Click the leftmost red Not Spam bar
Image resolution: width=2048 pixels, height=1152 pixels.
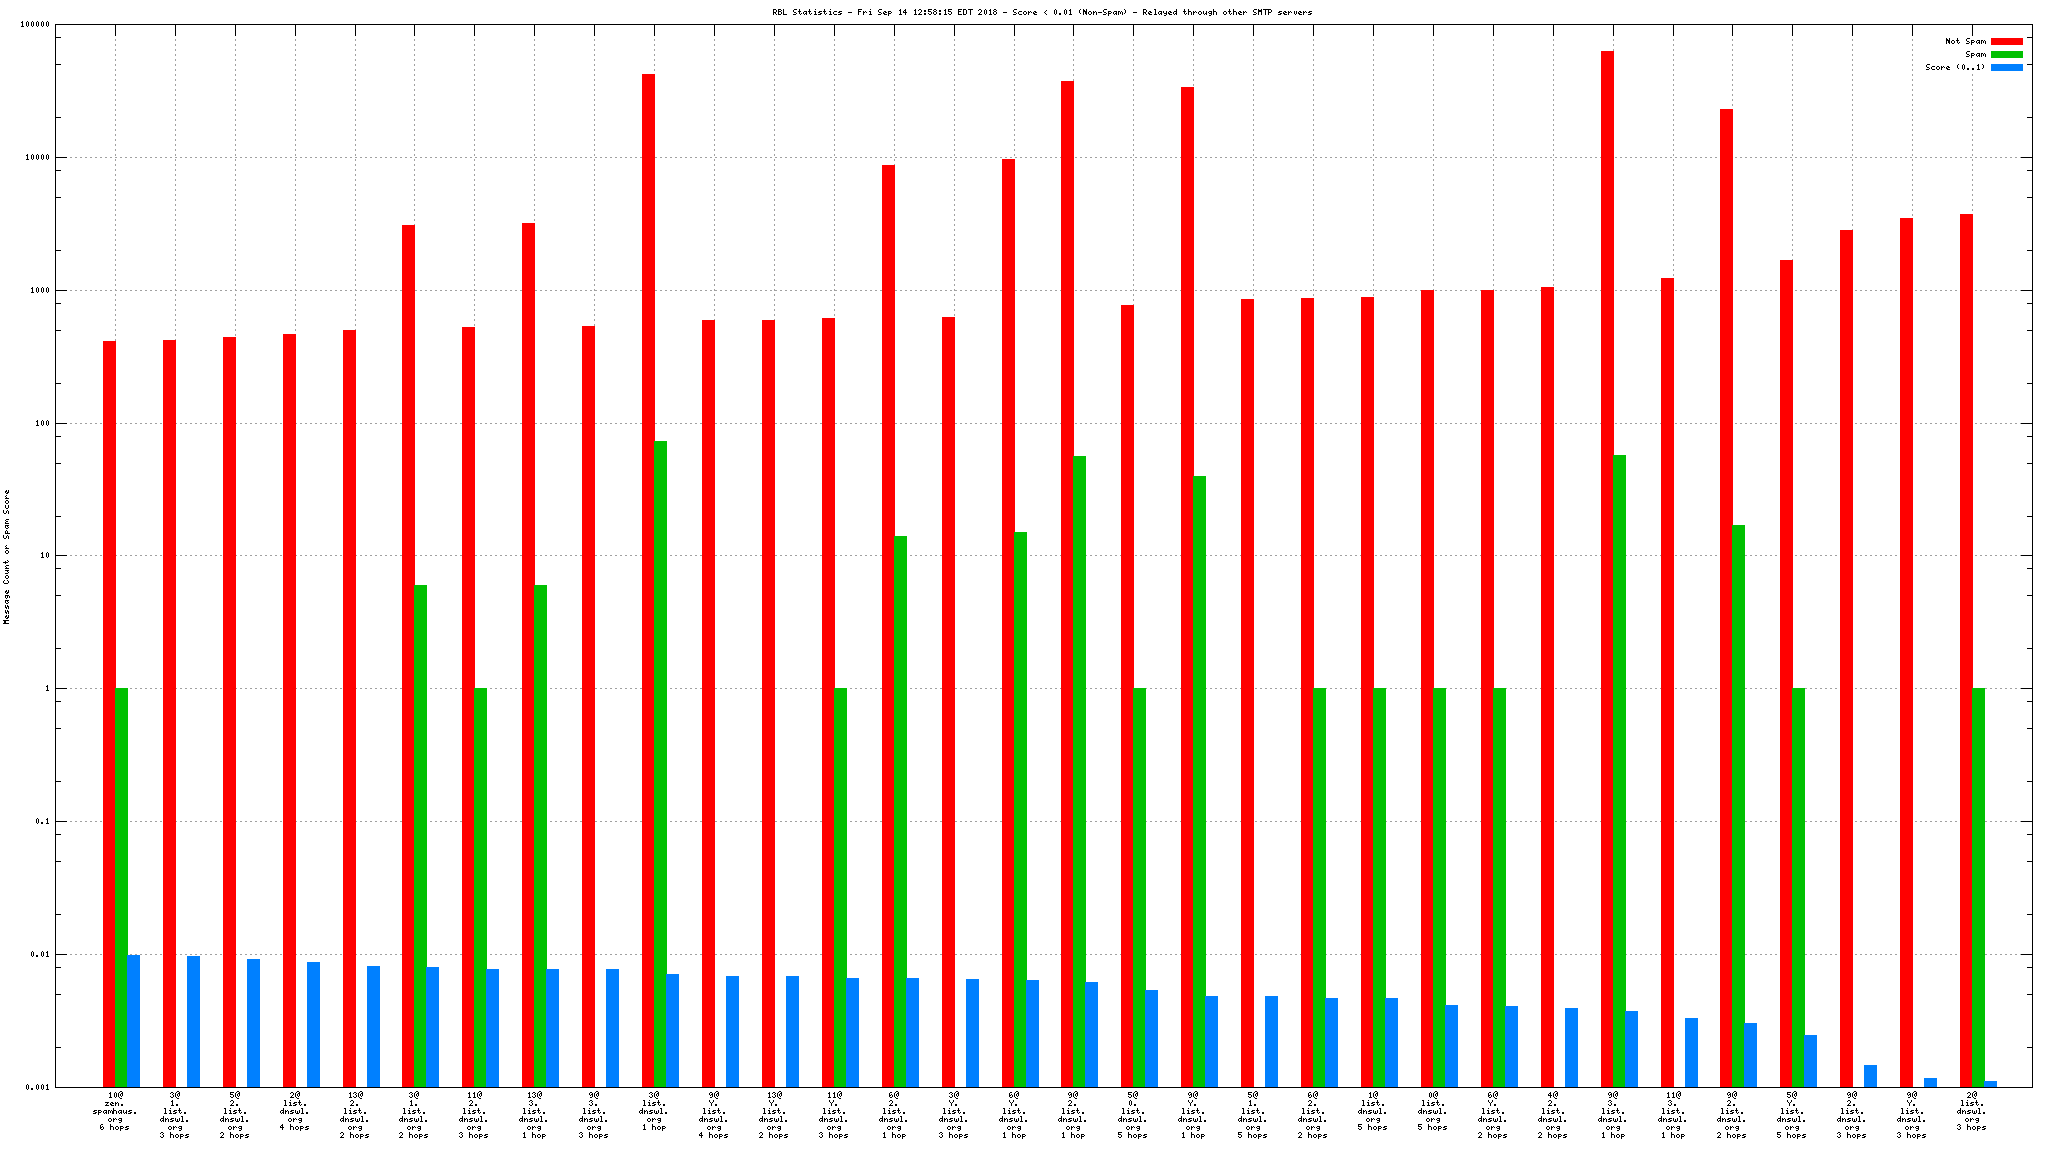point(109,713)
